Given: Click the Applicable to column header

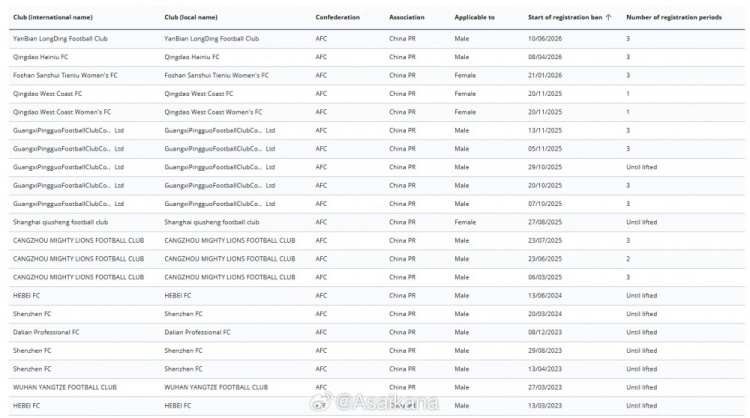Looking at the screenshot, I should point(474,17).
